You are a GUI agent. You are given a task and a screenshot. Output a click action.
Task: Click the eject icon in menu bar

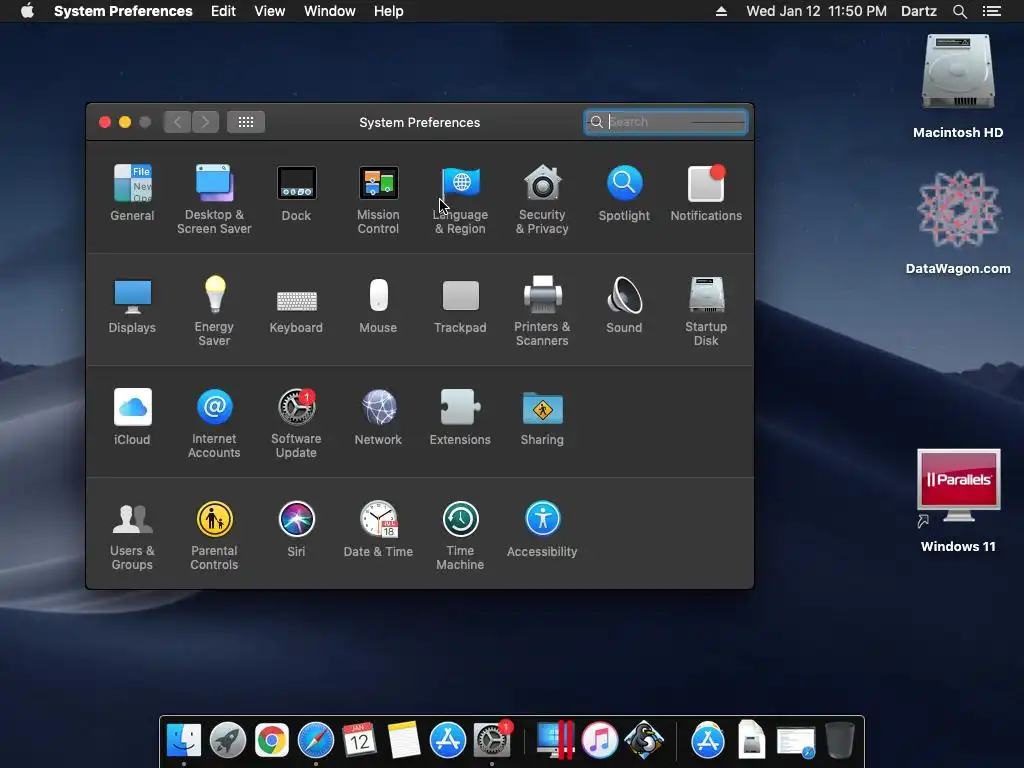point(722,11)
